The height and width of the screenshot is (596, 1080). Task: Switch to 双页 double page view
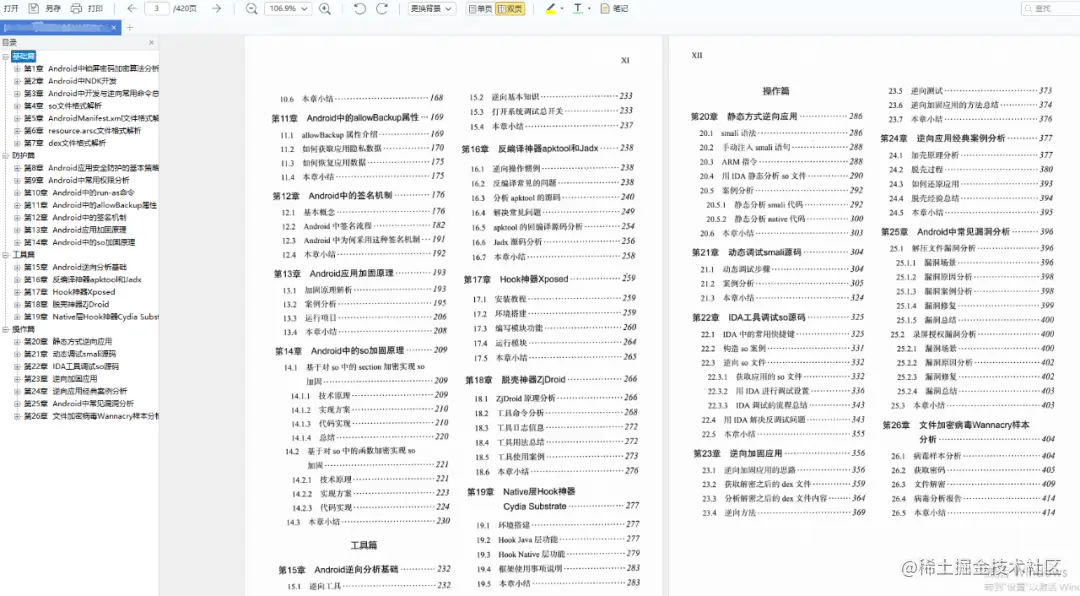(x=510, y=8)
